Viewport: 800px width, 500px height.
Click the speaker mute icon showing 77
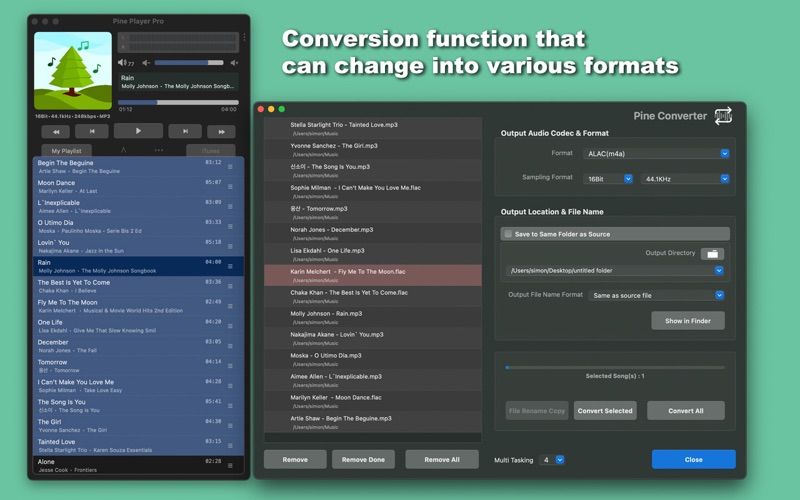click(x=126, y=63)
